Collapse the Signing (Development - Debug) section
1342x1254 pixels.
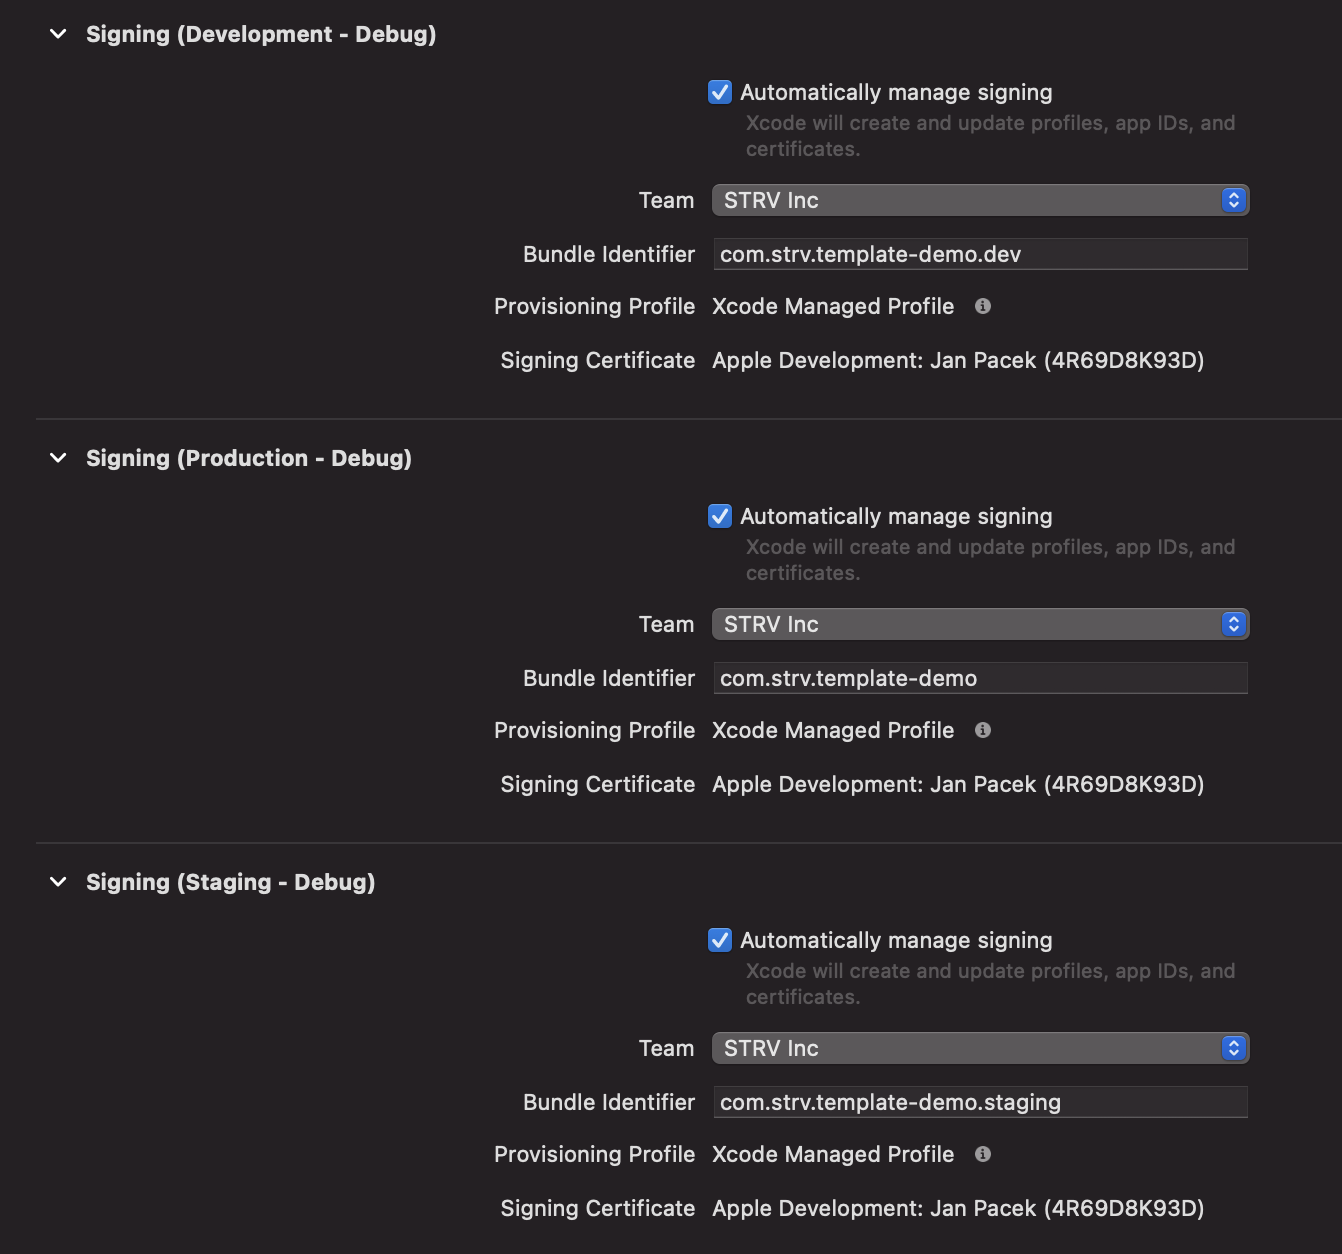[57, 33]
